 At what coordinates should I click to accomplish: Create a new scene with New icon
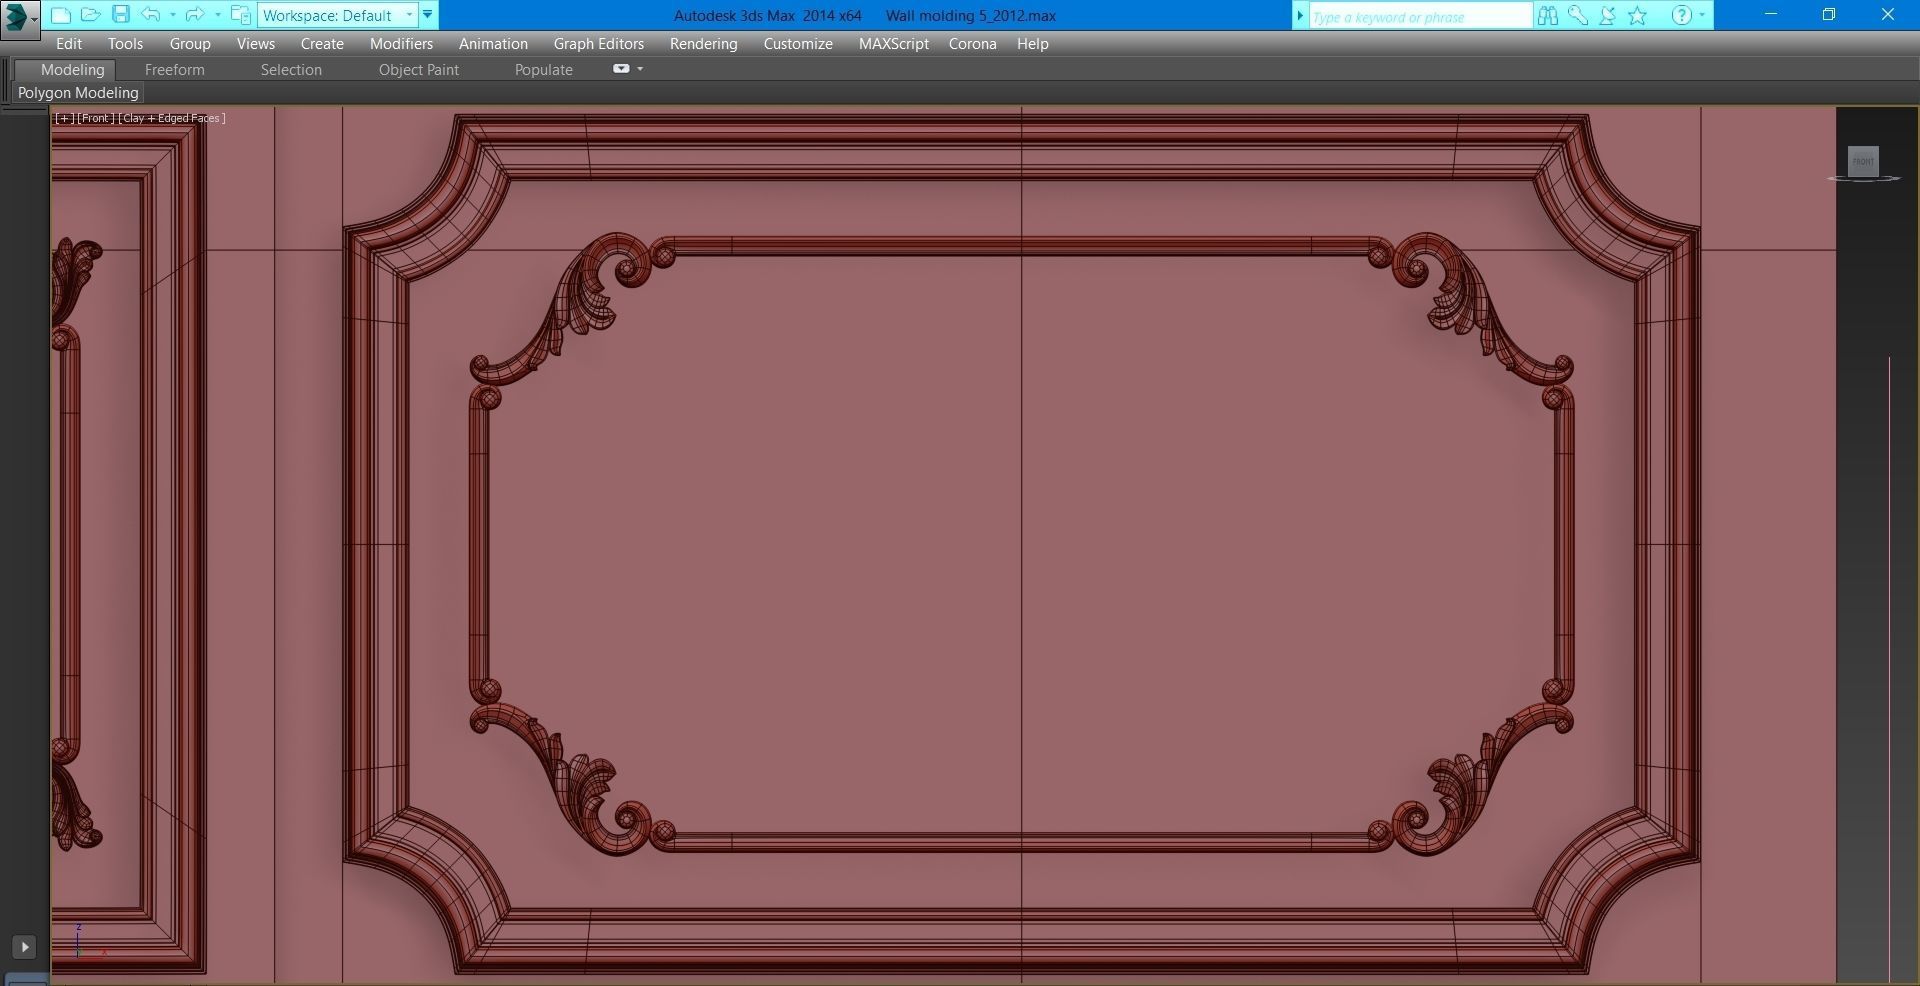[60, 15]
